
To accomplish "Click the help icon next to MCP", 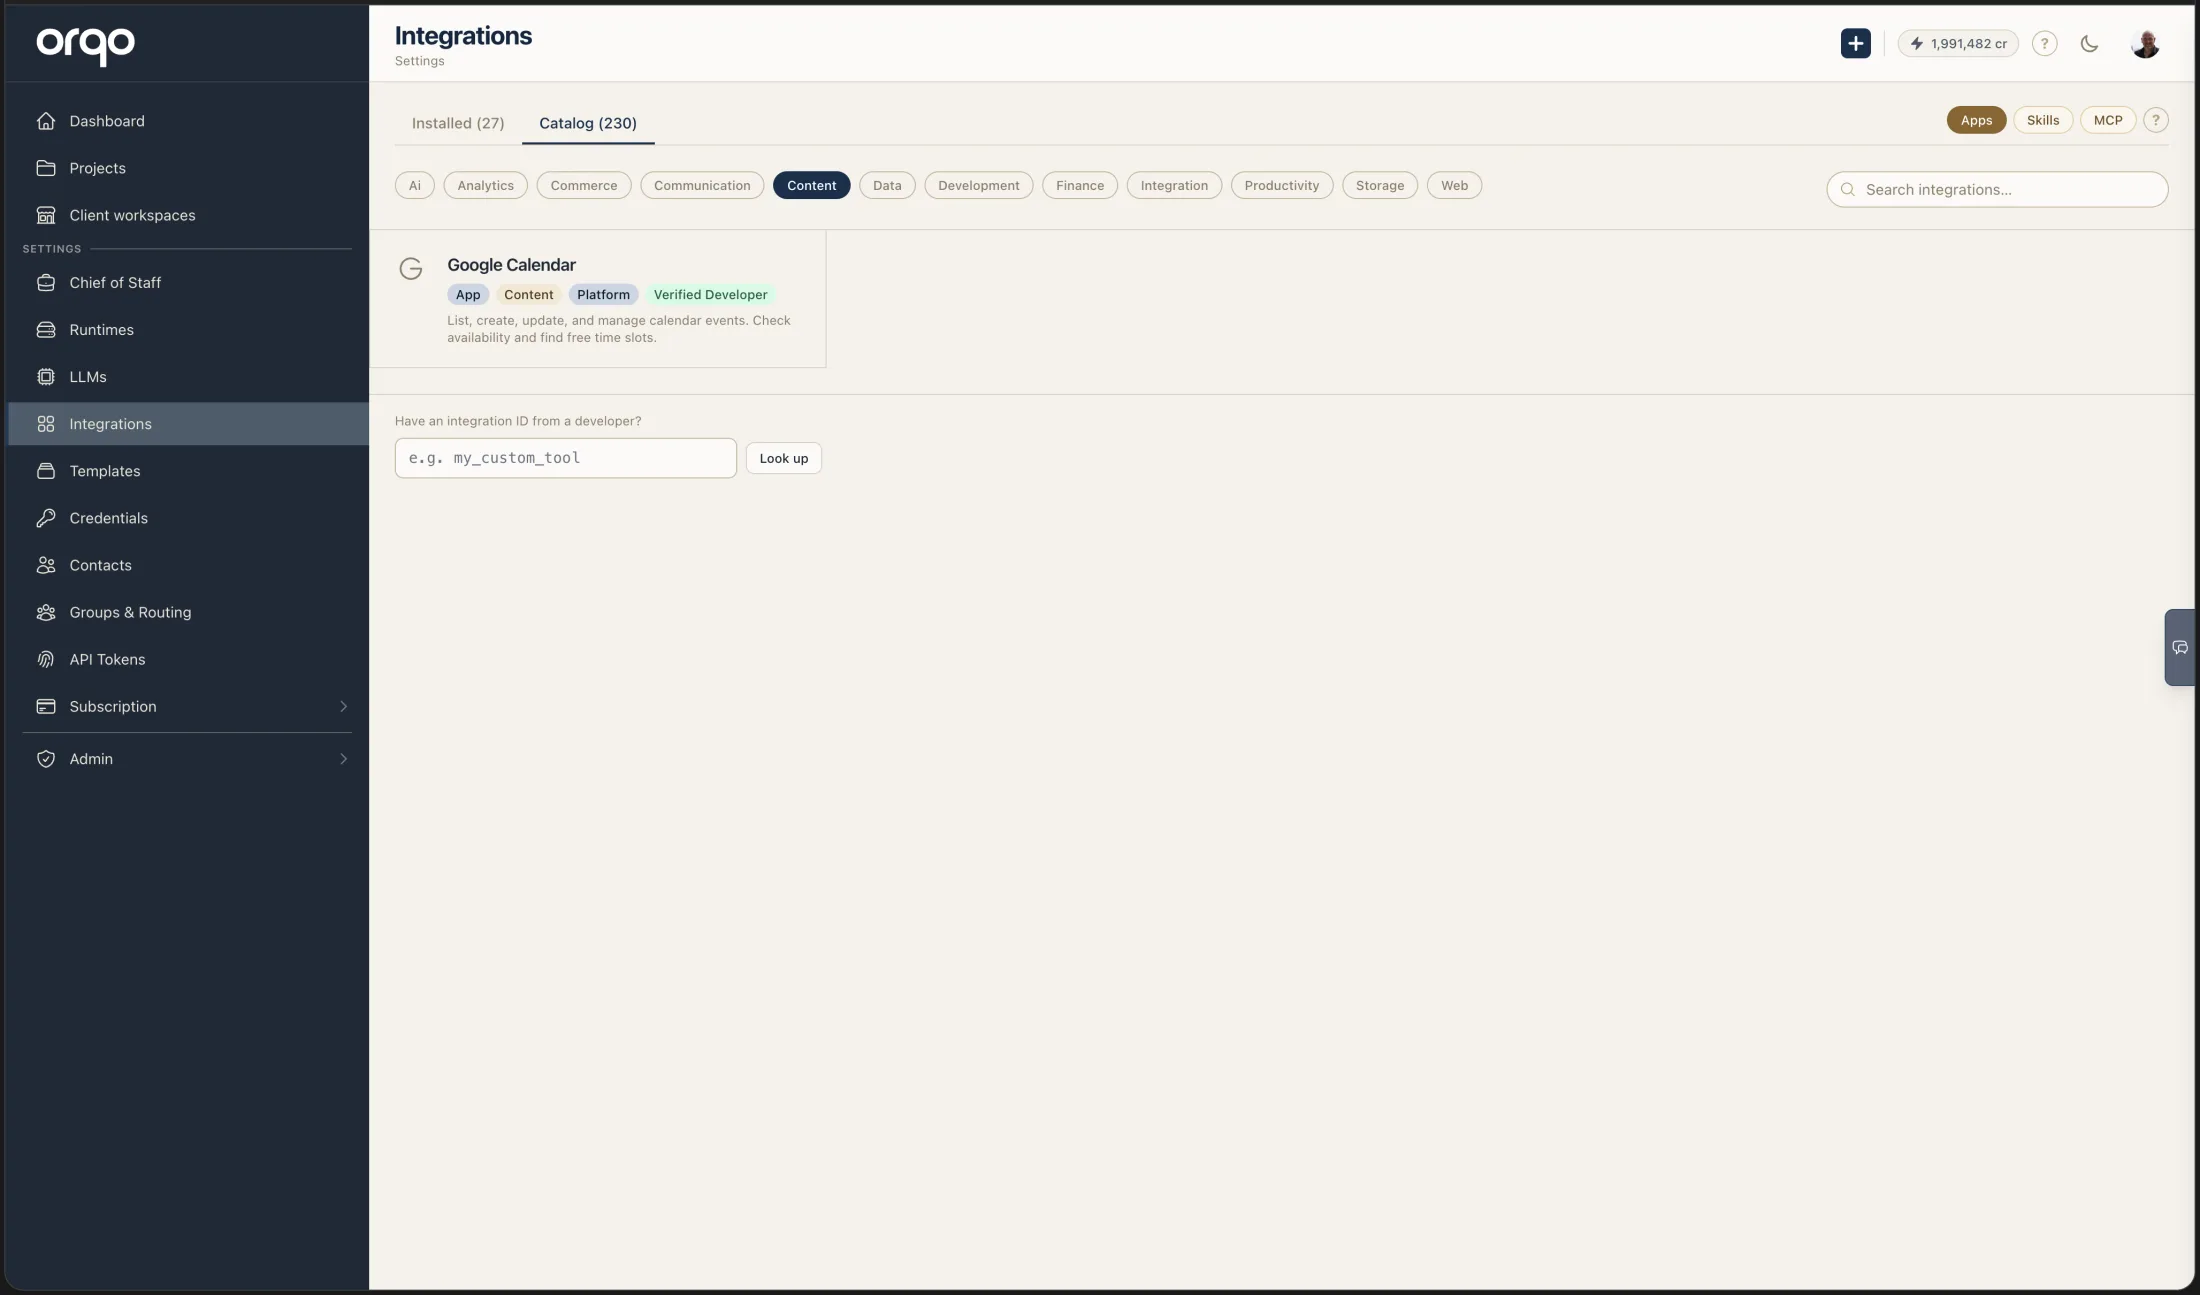I will [x=2156, y=120].
